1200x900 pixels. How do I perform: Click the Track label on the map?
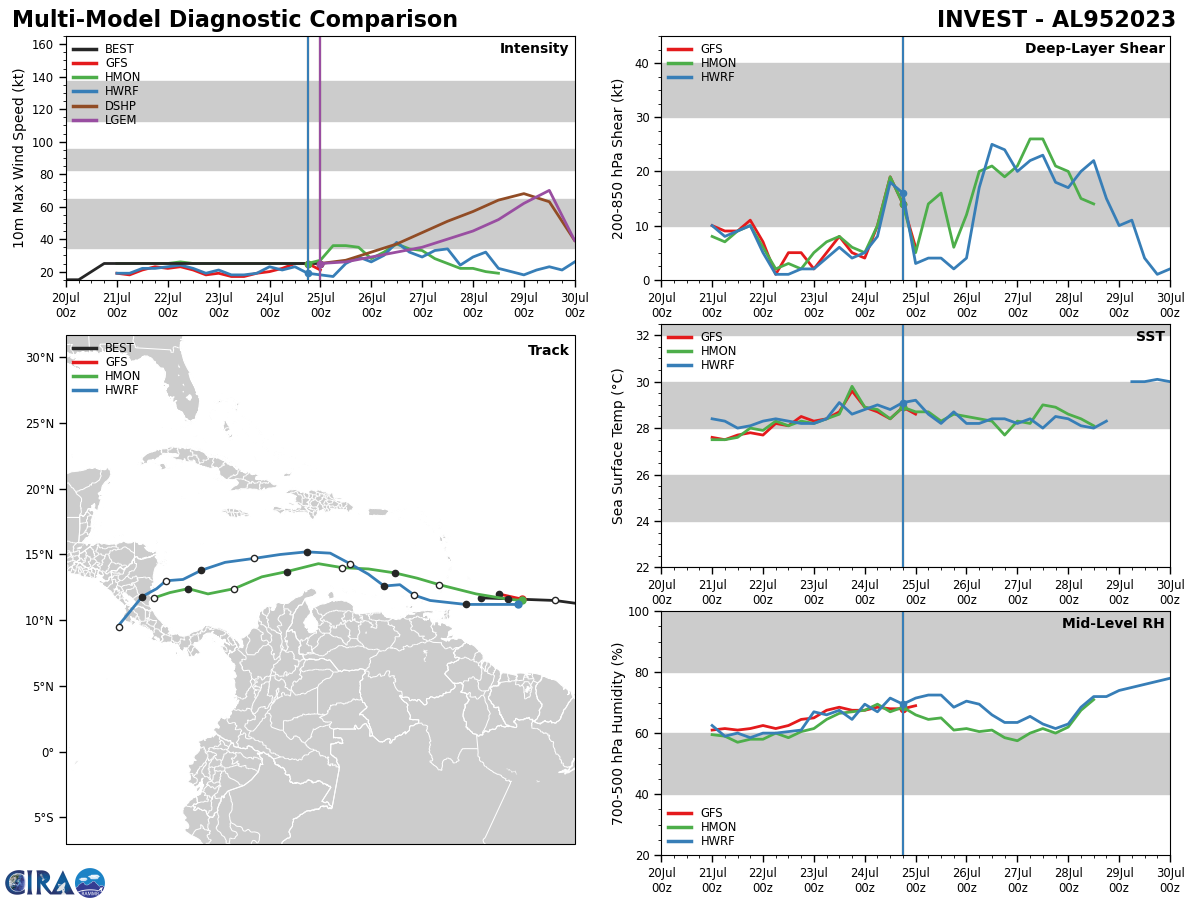(548, 351)
